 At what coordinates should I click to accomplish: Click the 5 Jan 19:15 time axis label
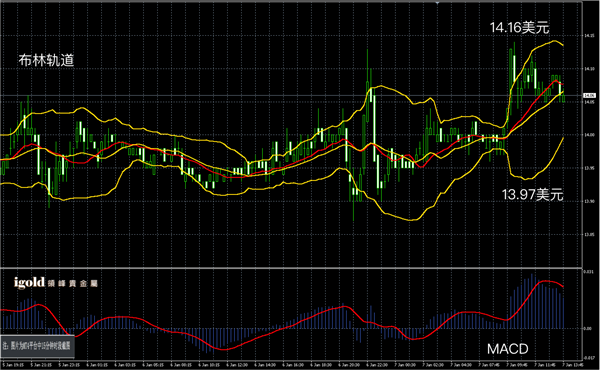13,365
